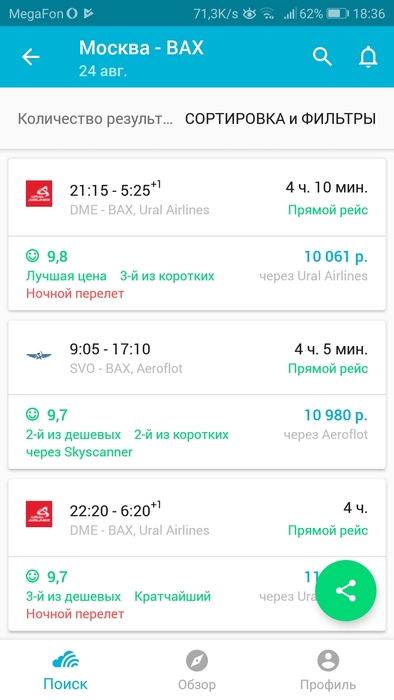The width and height of the screenshot is (394, 700).
Task: Open flight 9:05 - 17:10 details
Action: click(197, 358)
